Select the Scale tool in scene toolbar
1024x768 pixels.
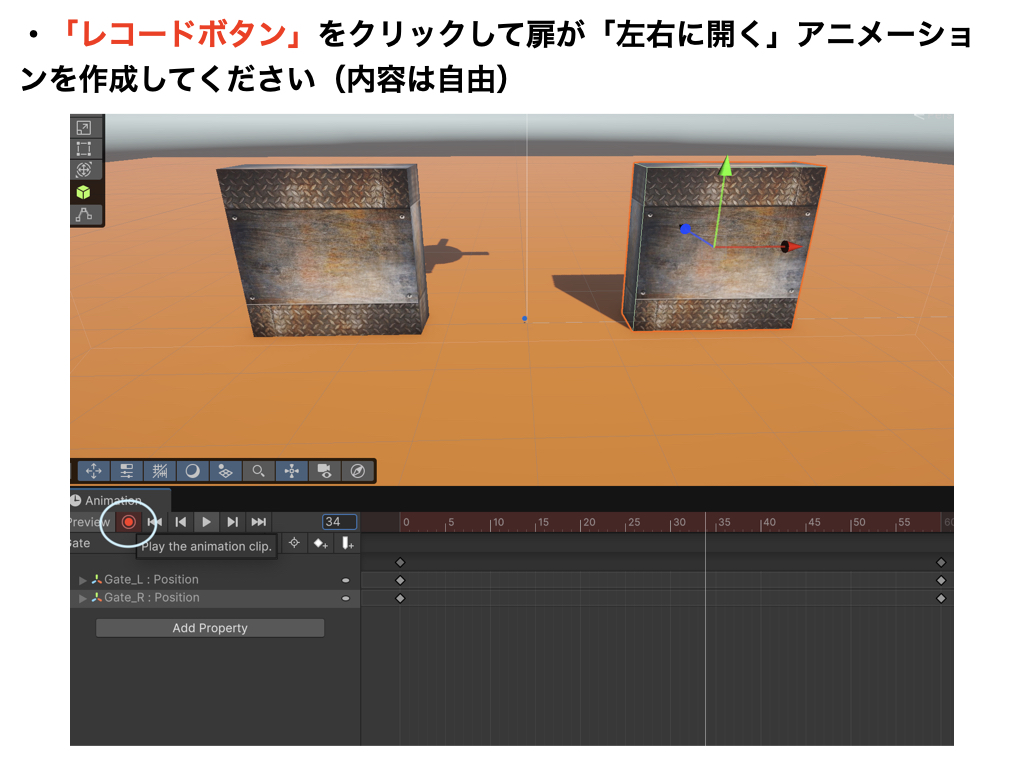click(84, 127)
